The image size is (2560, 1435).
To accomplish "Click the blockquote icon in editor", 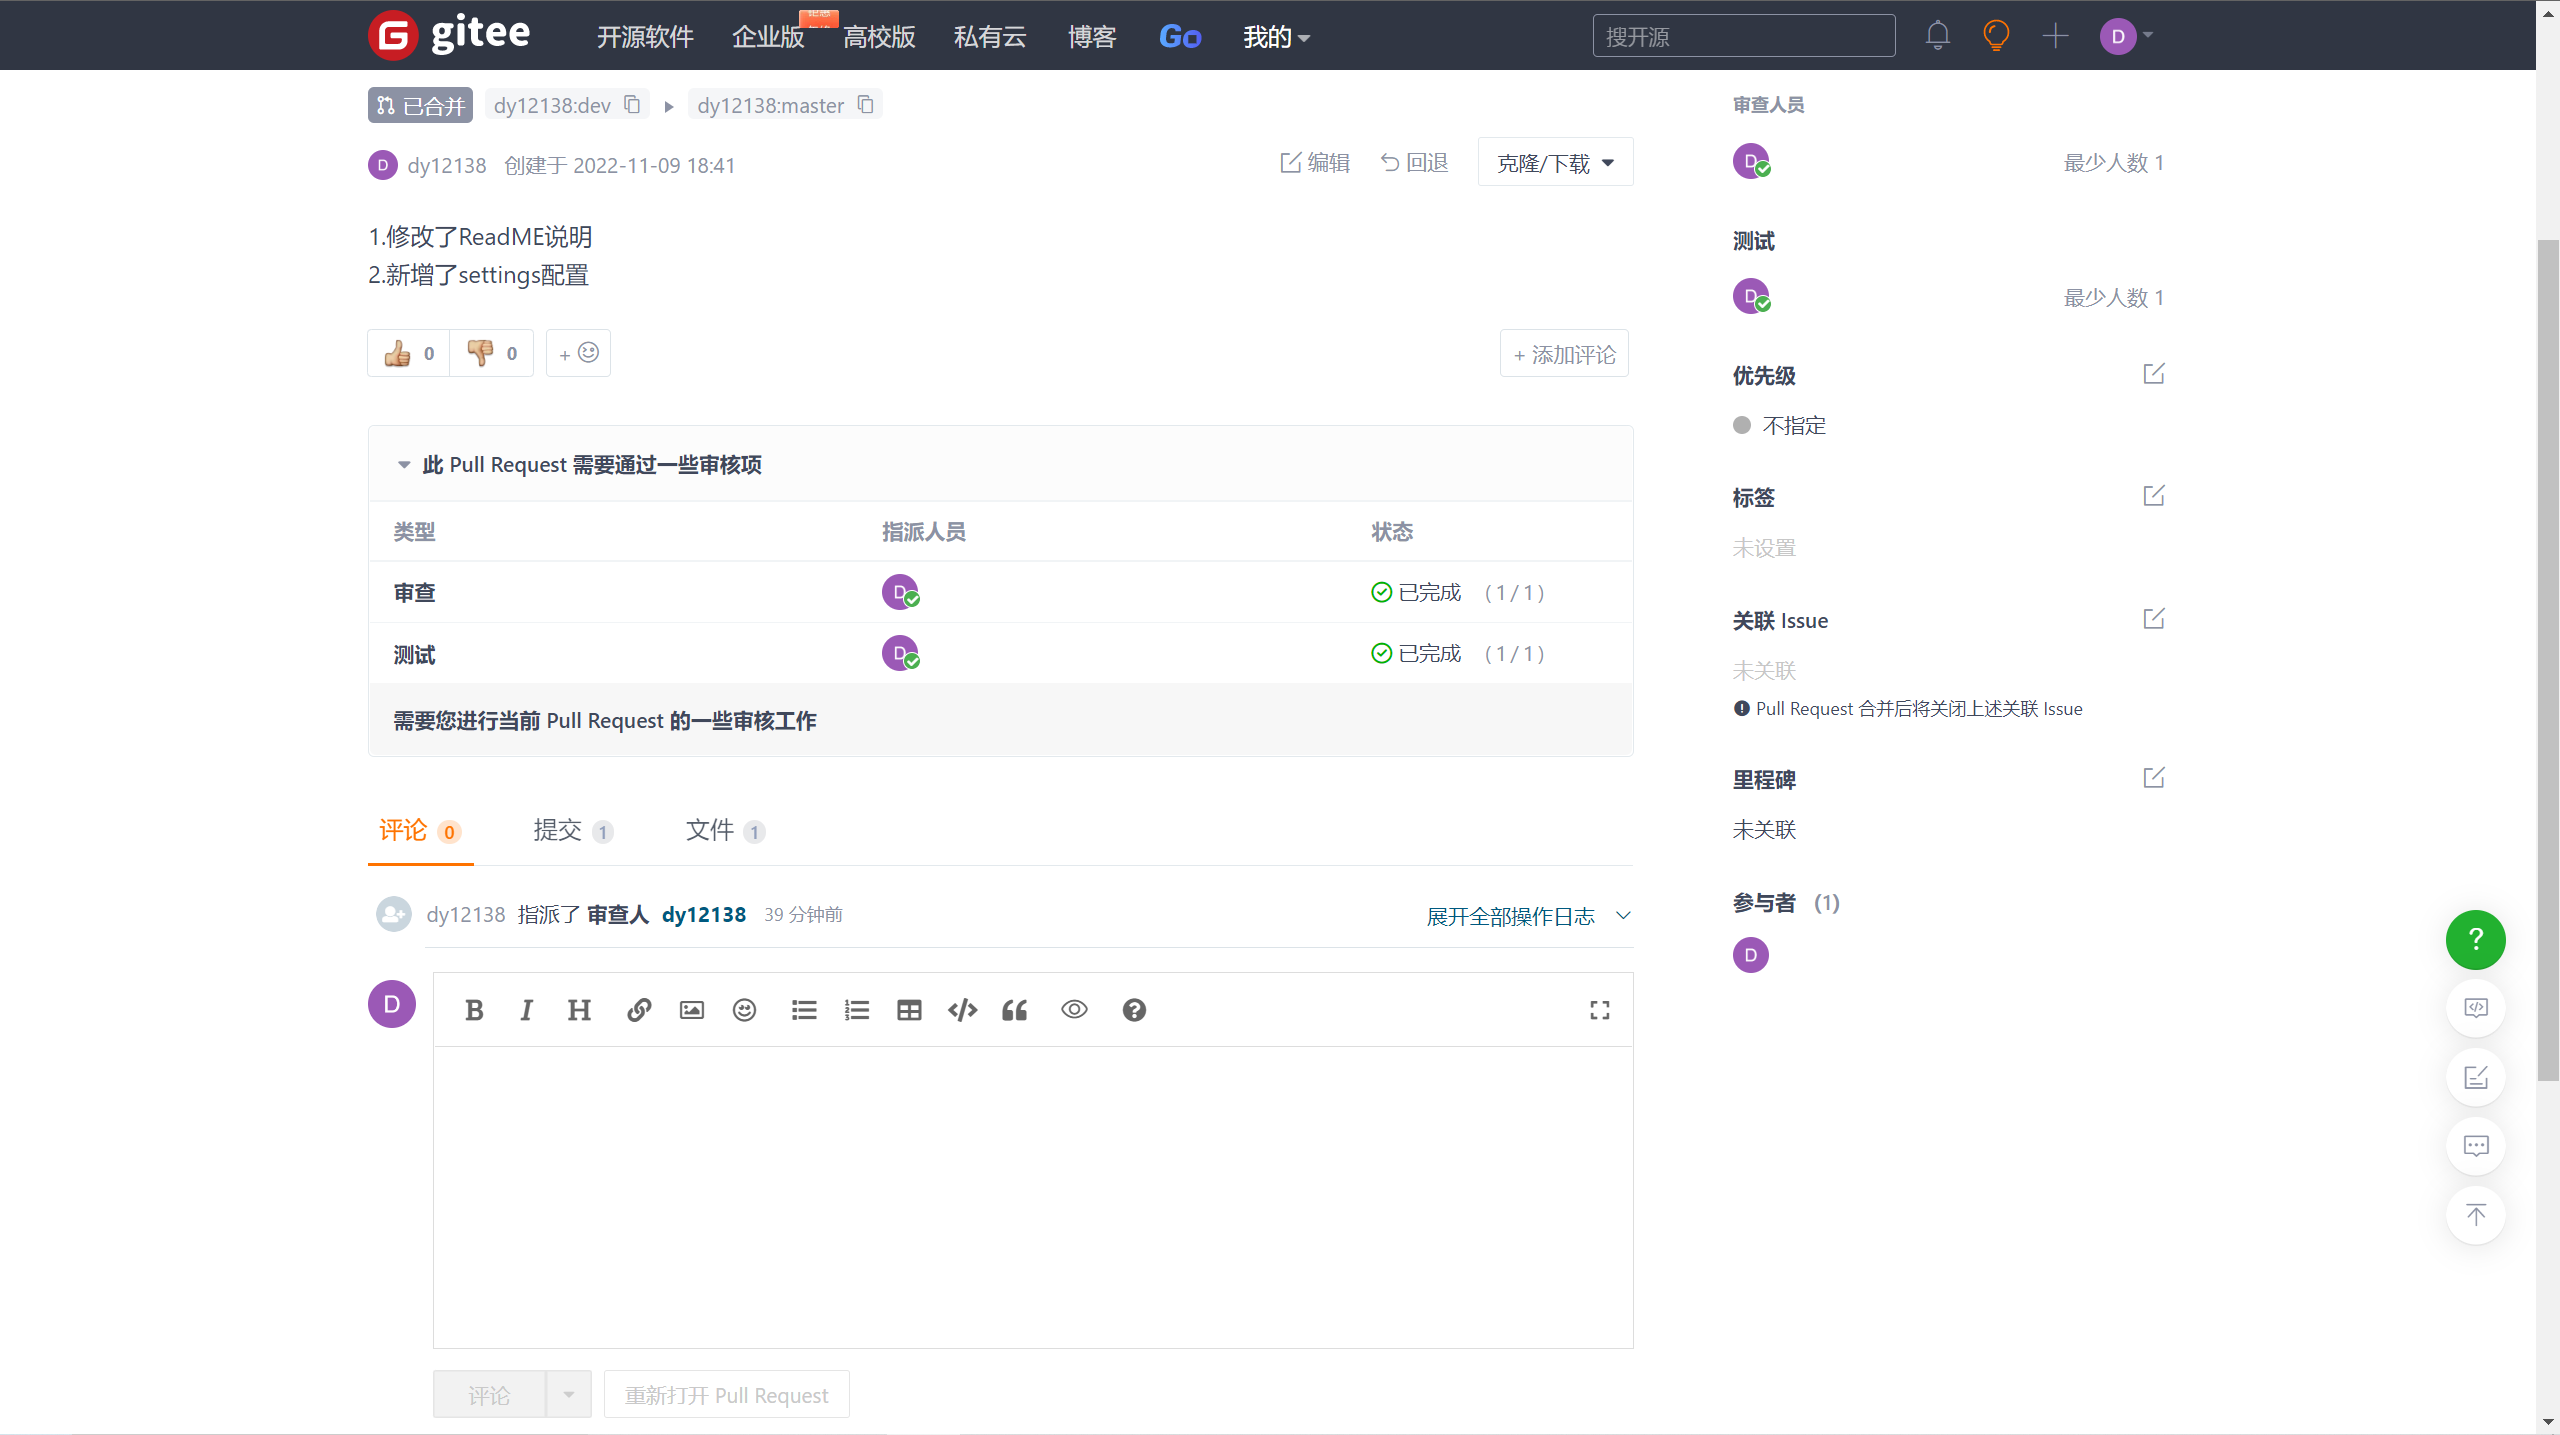I will pyautogui.click(x=1014, y=1010).
